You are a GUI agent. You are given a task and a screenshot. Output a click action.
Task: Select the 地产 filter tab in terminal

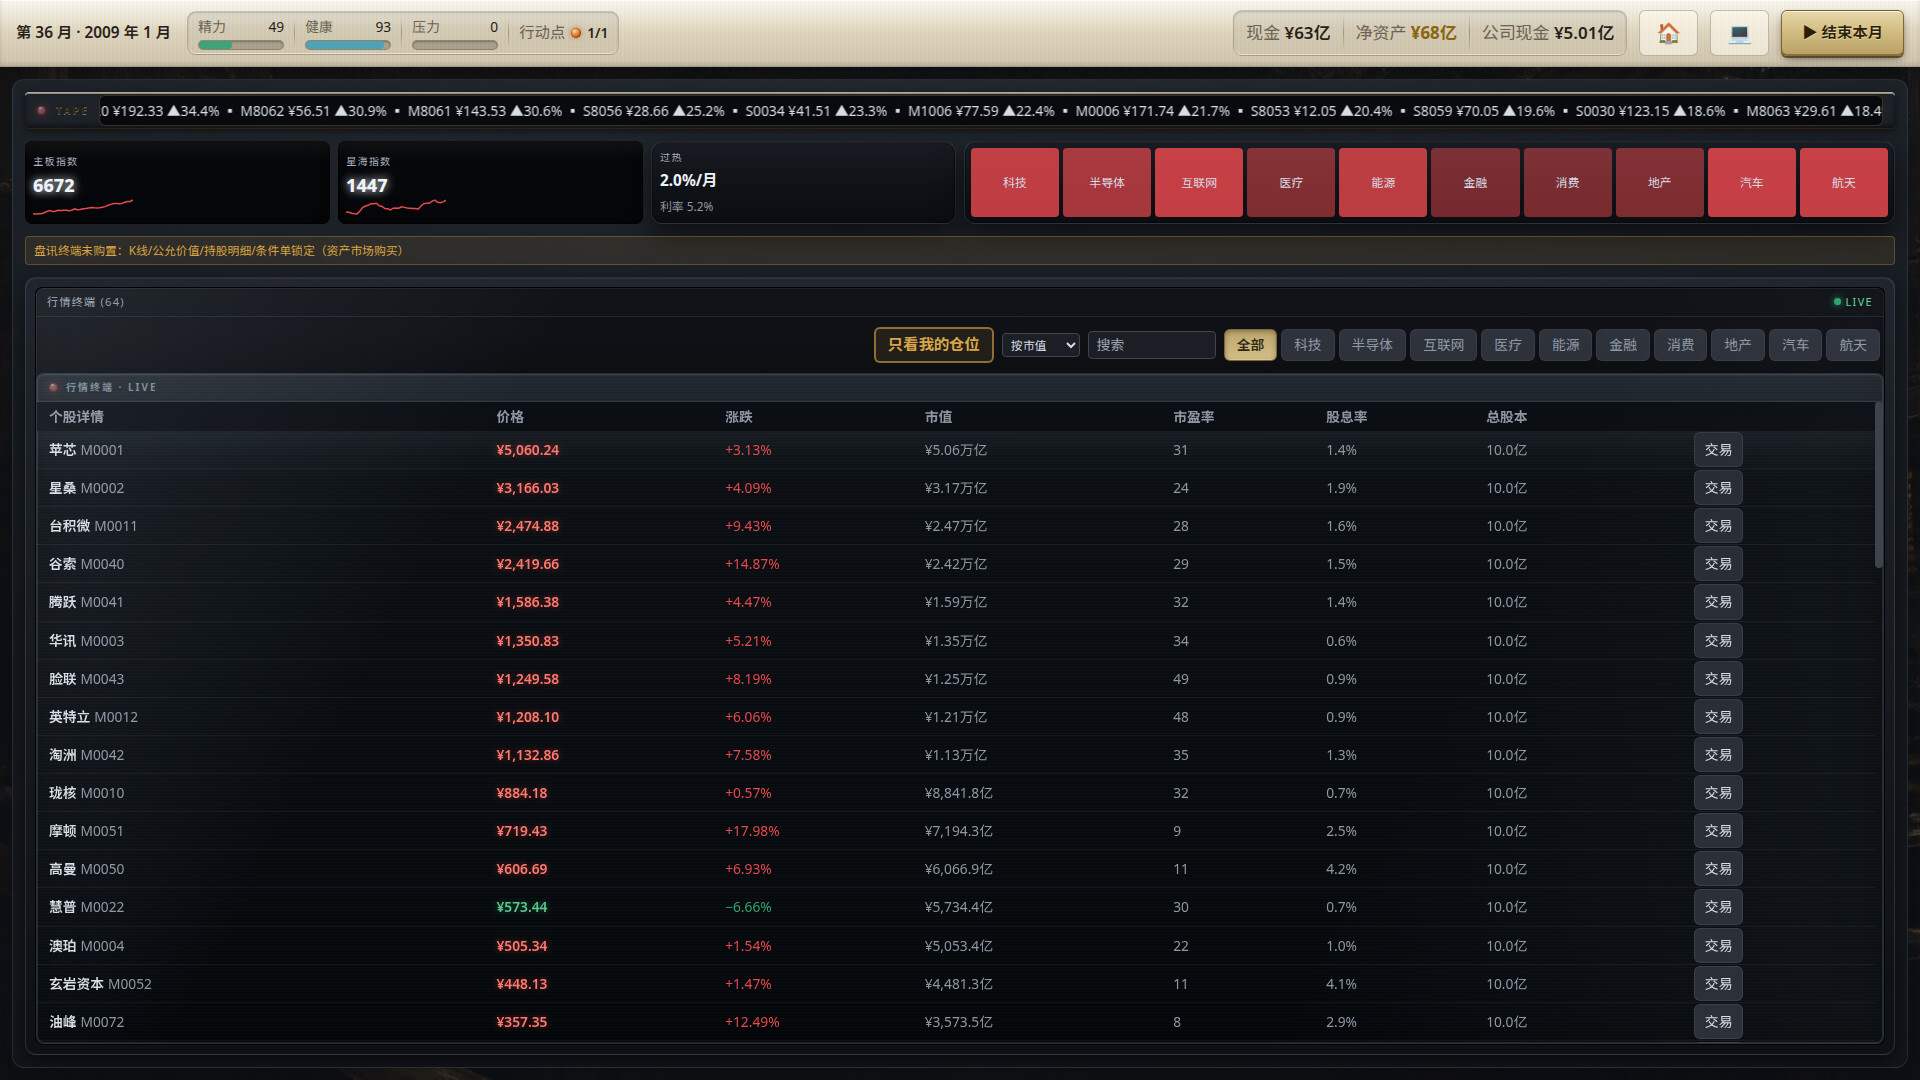coord(1738,345)
